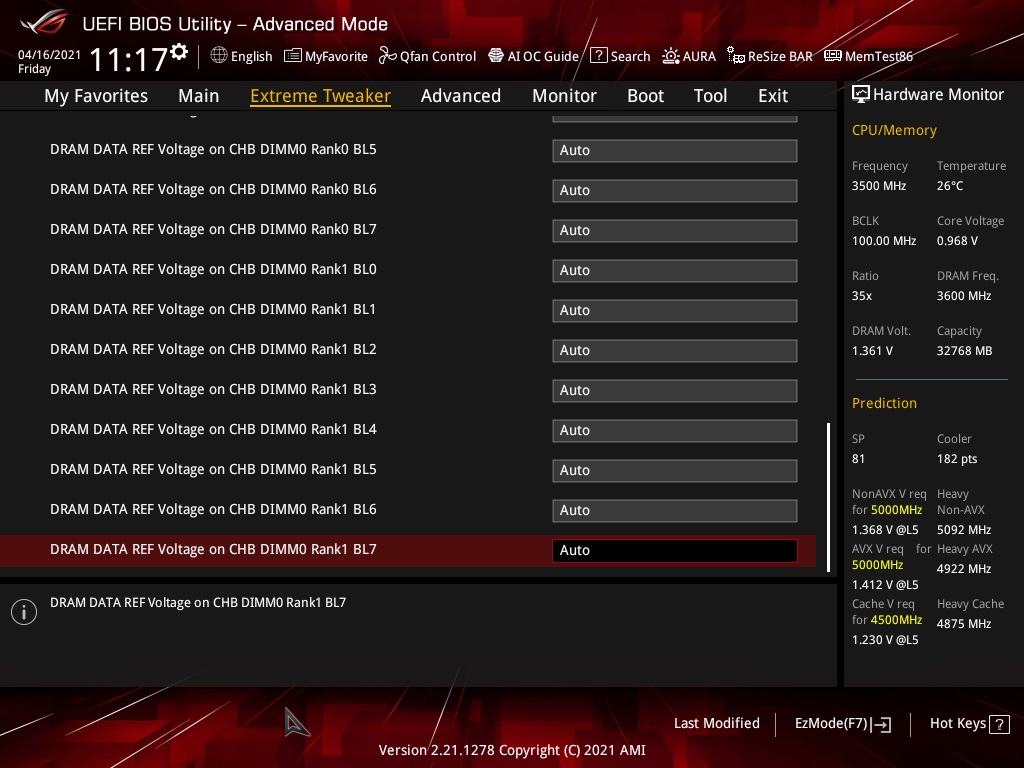Open the Tool tab

coord(711,96)
